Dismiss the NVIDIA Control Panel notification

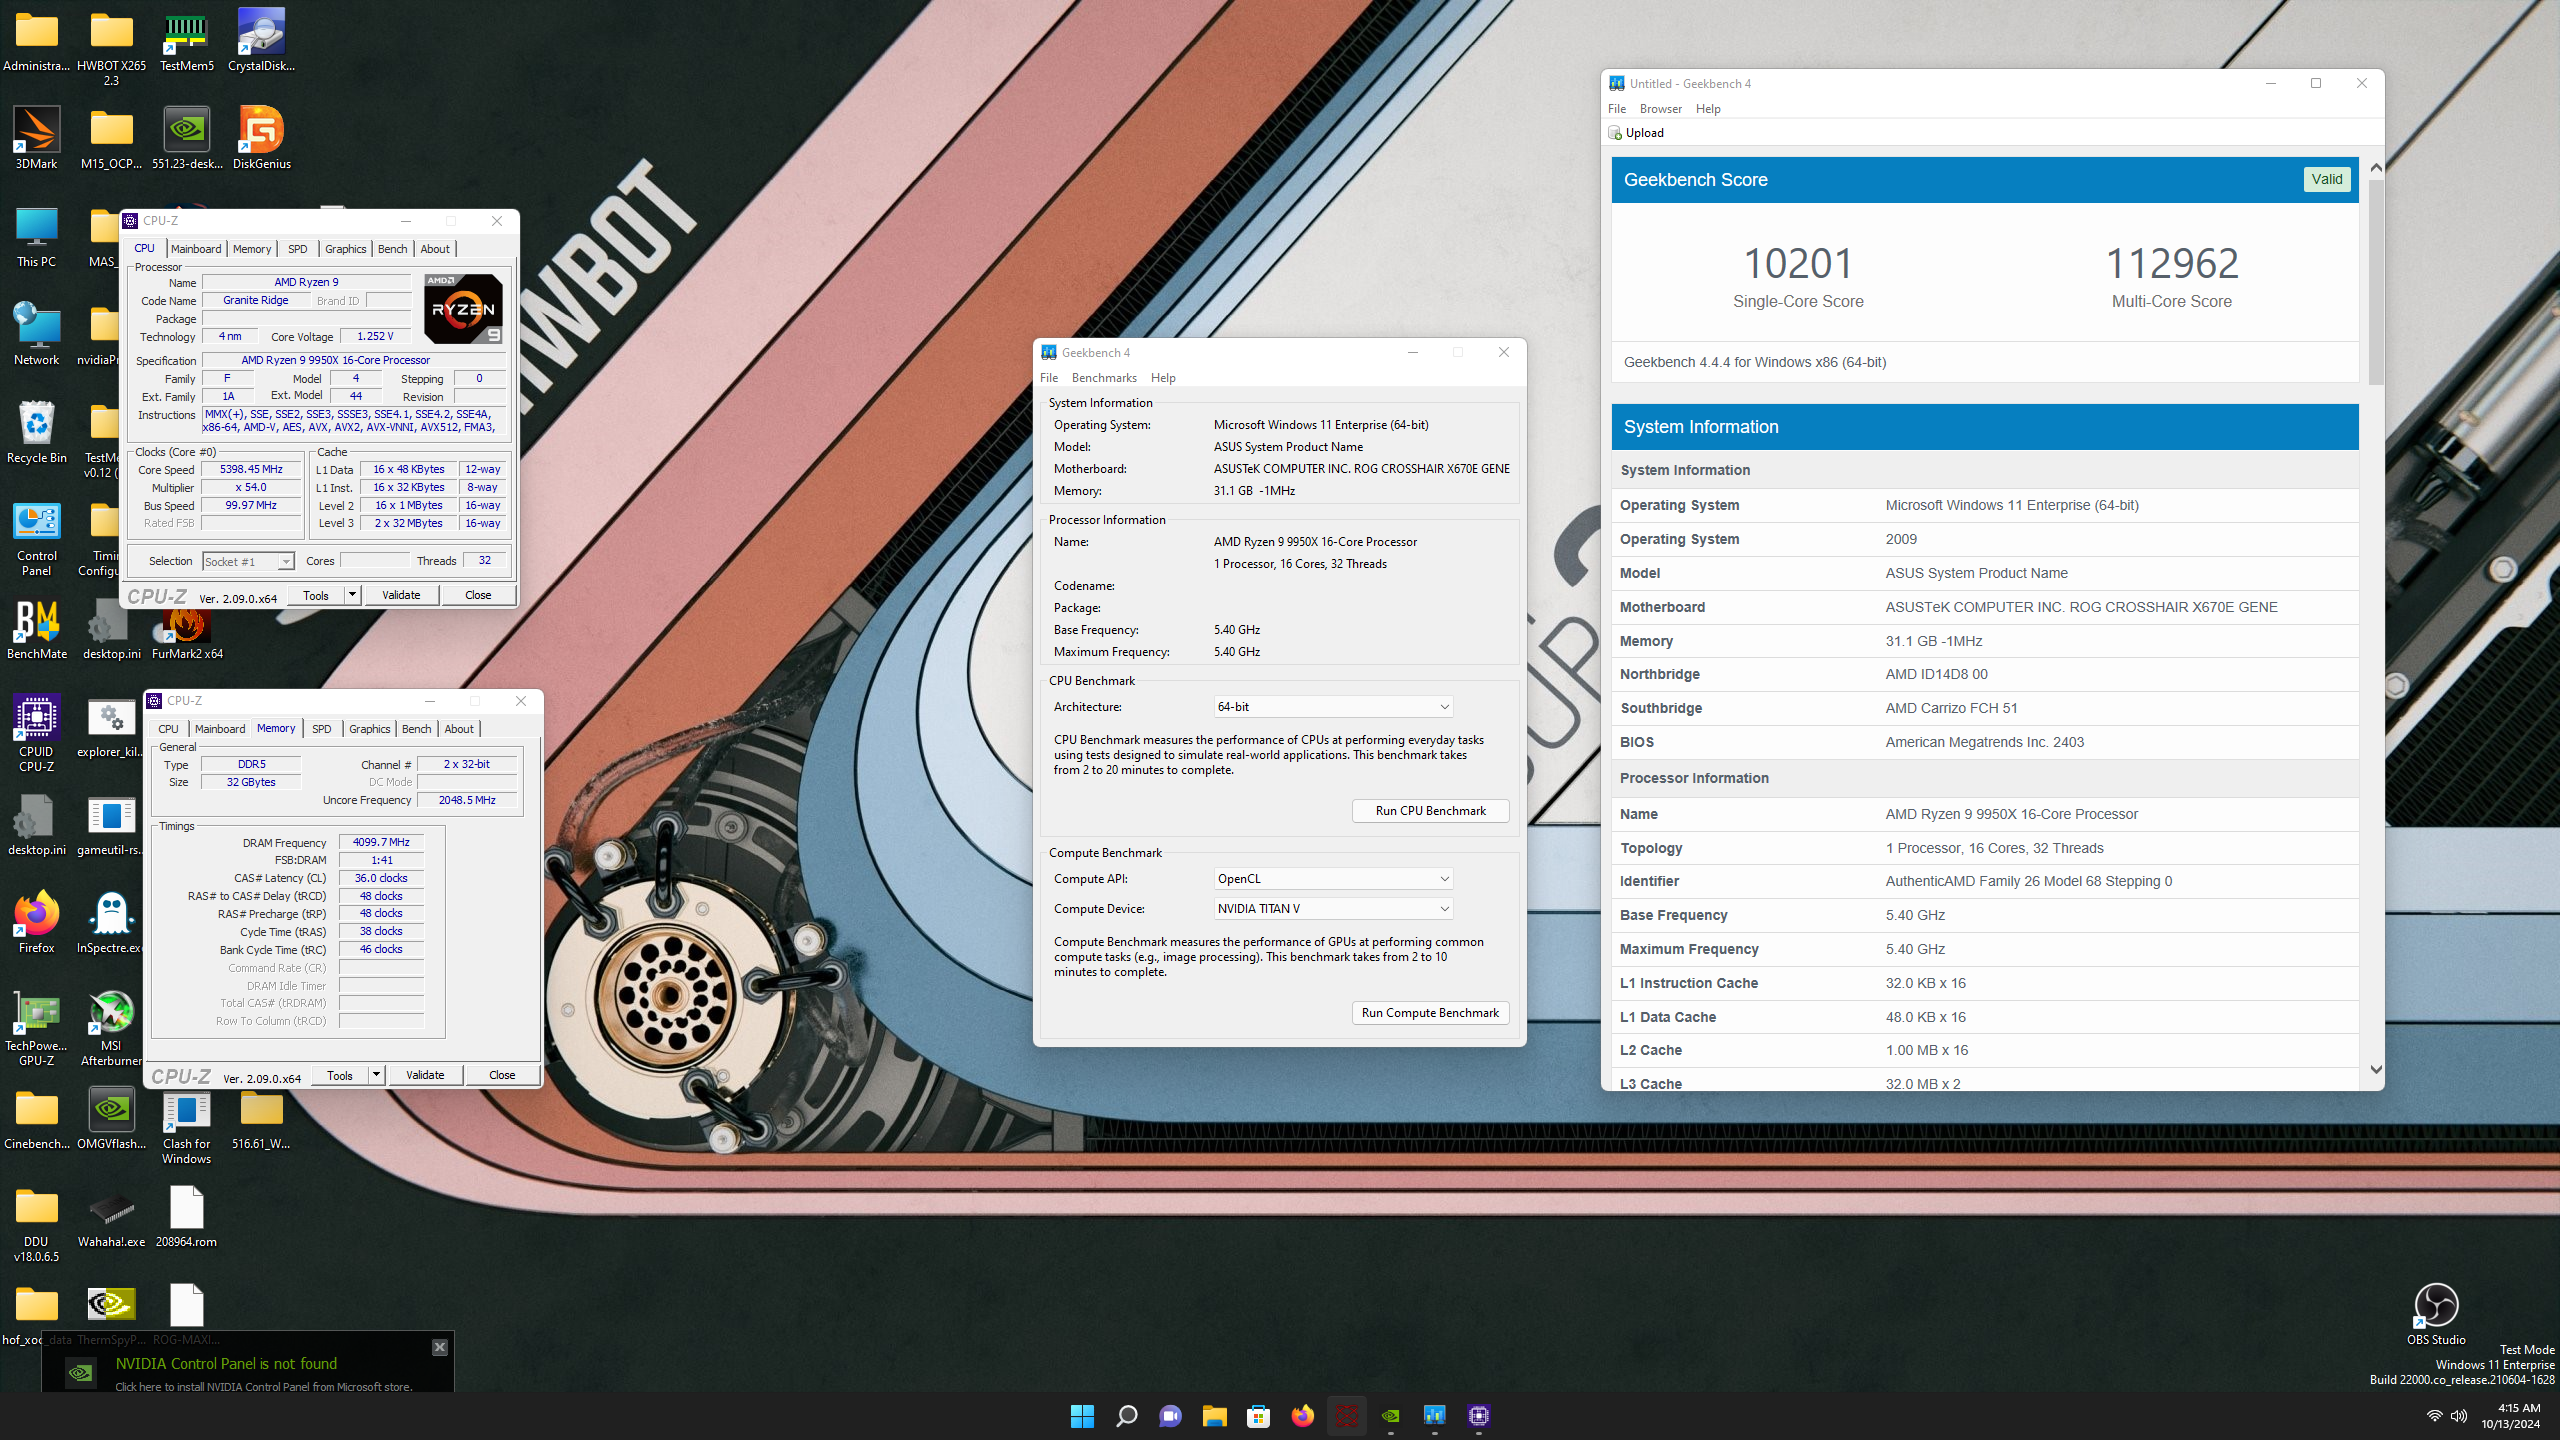click(439, 1347)
